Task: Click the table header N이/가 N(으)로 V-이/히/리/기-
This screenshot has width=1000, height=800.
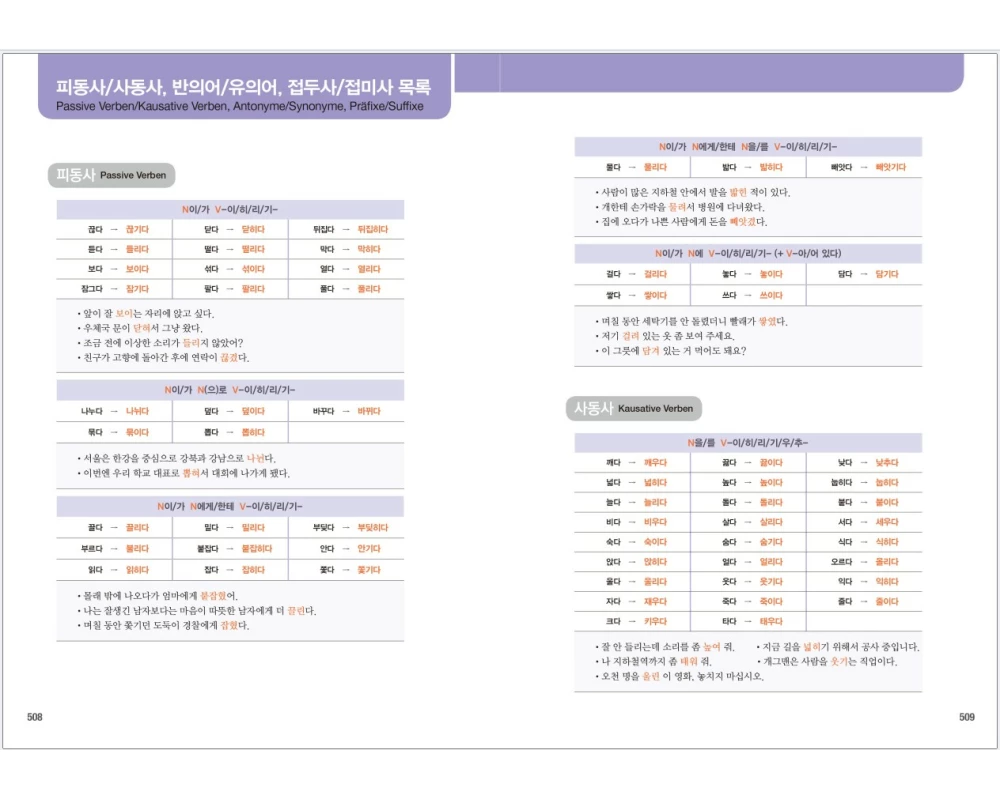Action: [230, 389]
